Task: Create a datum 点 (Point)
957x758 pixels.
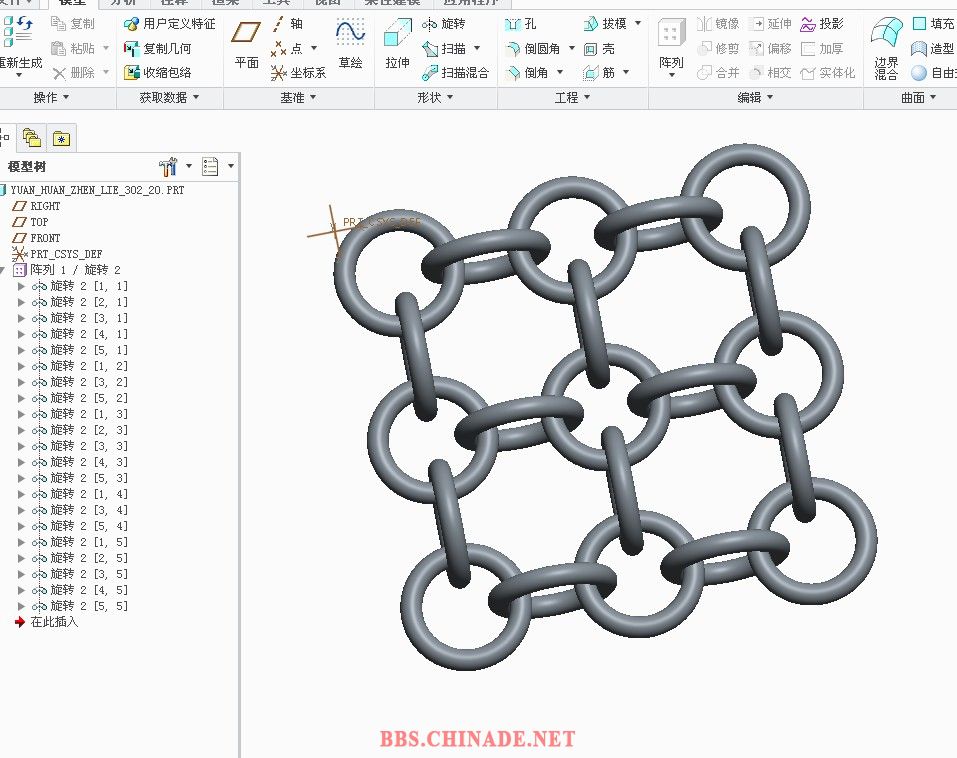Action: (287, 48)
